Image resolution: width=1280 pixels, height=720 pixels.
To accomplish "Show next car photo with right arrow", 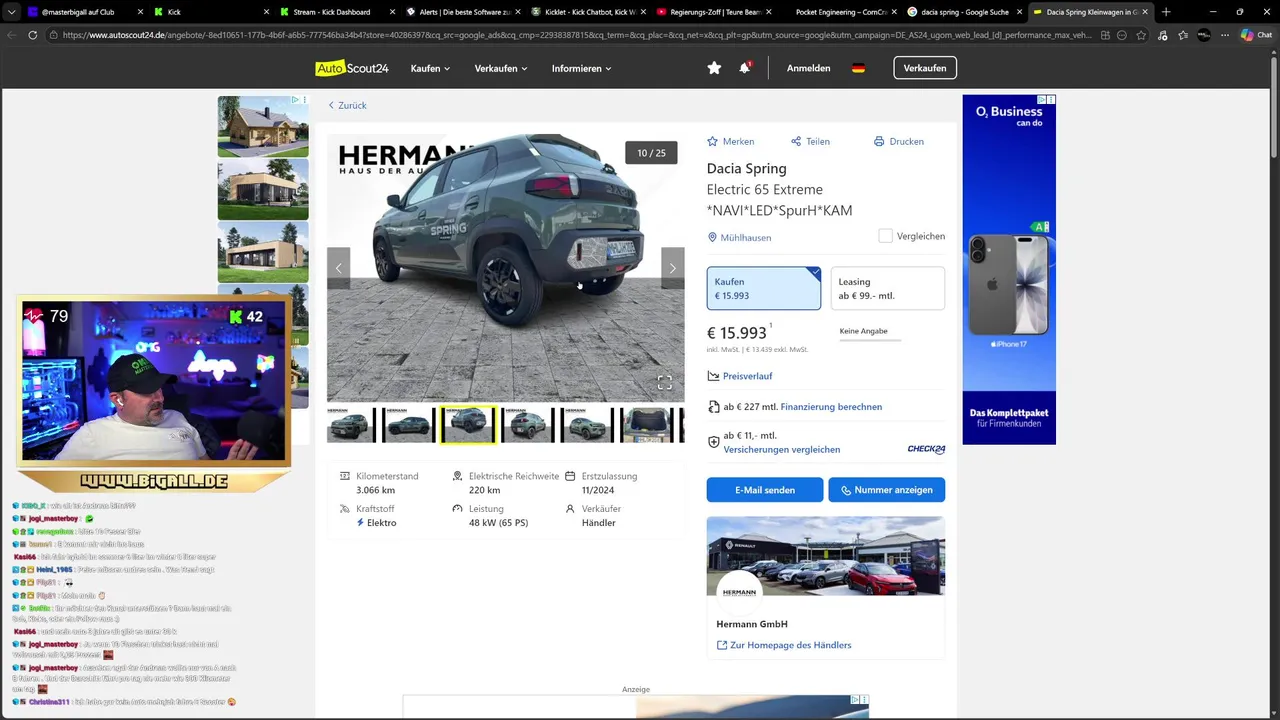I will (673, 268).
